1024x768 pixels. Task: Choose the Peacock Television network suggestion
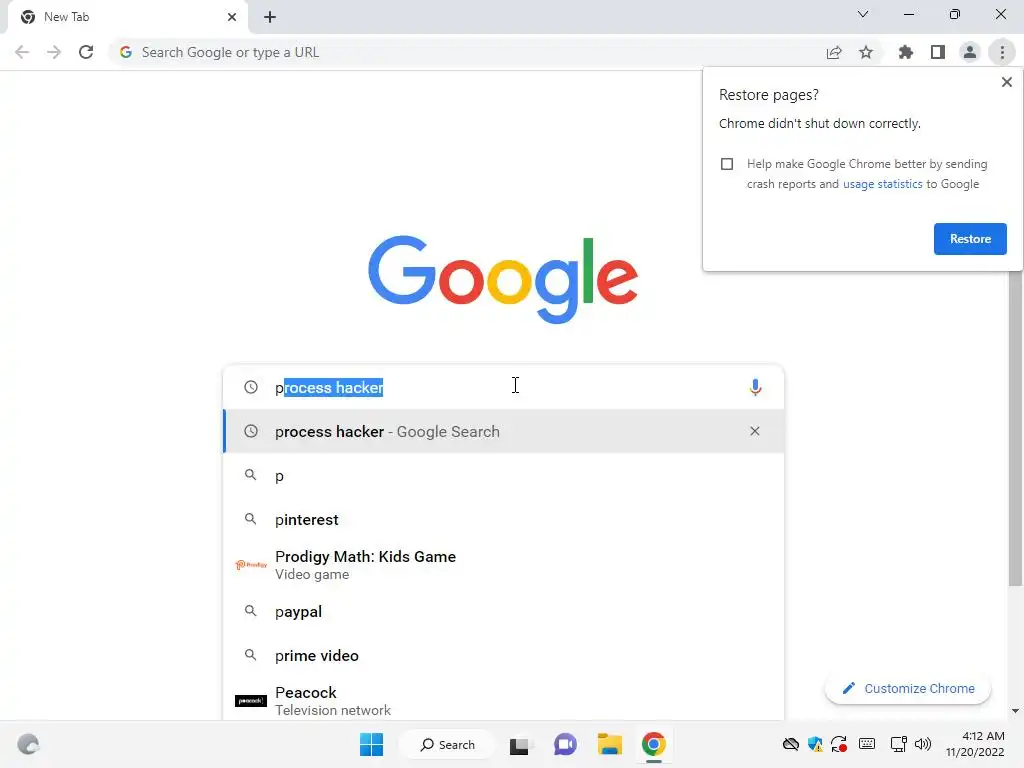tap(504, 700)
